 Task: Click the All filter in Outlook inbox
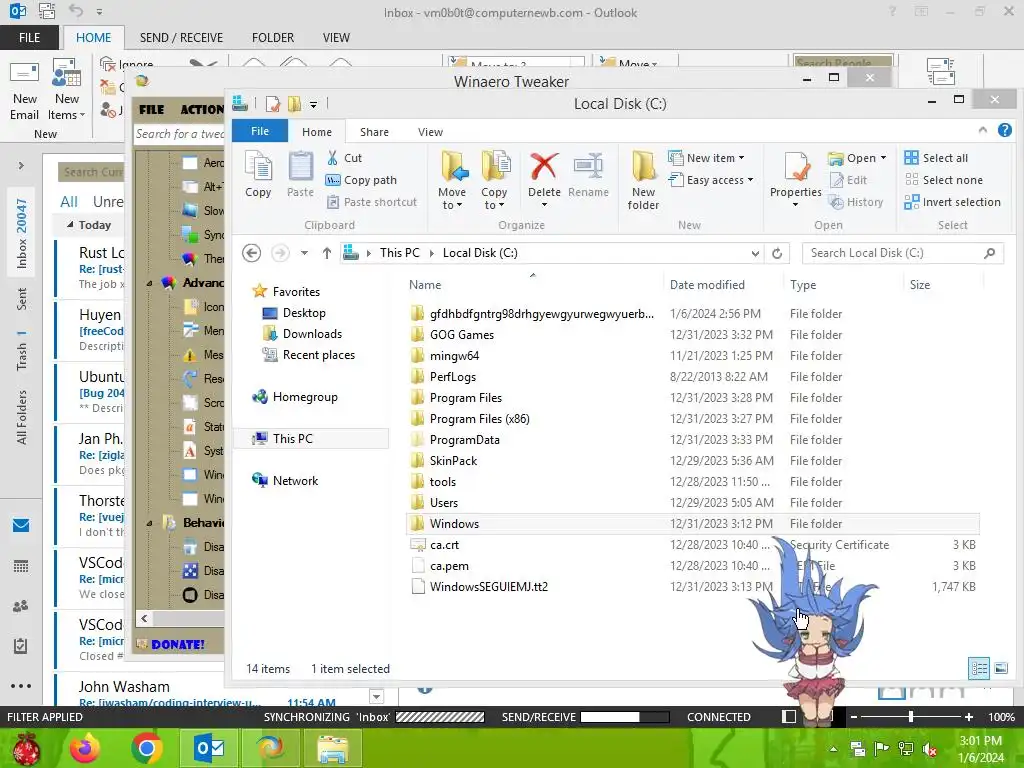[x=69, y=202]
